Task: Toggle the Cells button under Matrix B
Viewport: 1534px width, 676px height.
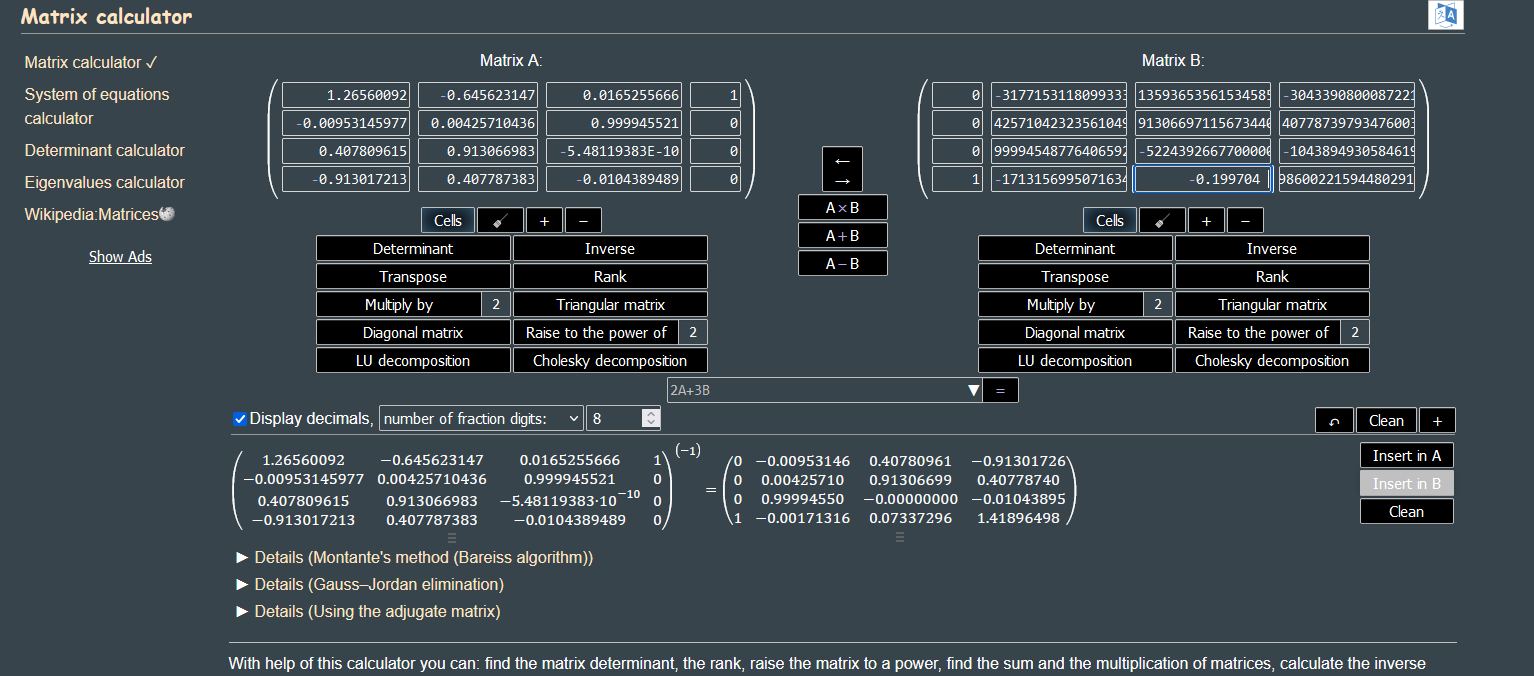Action: [1110, 221]
